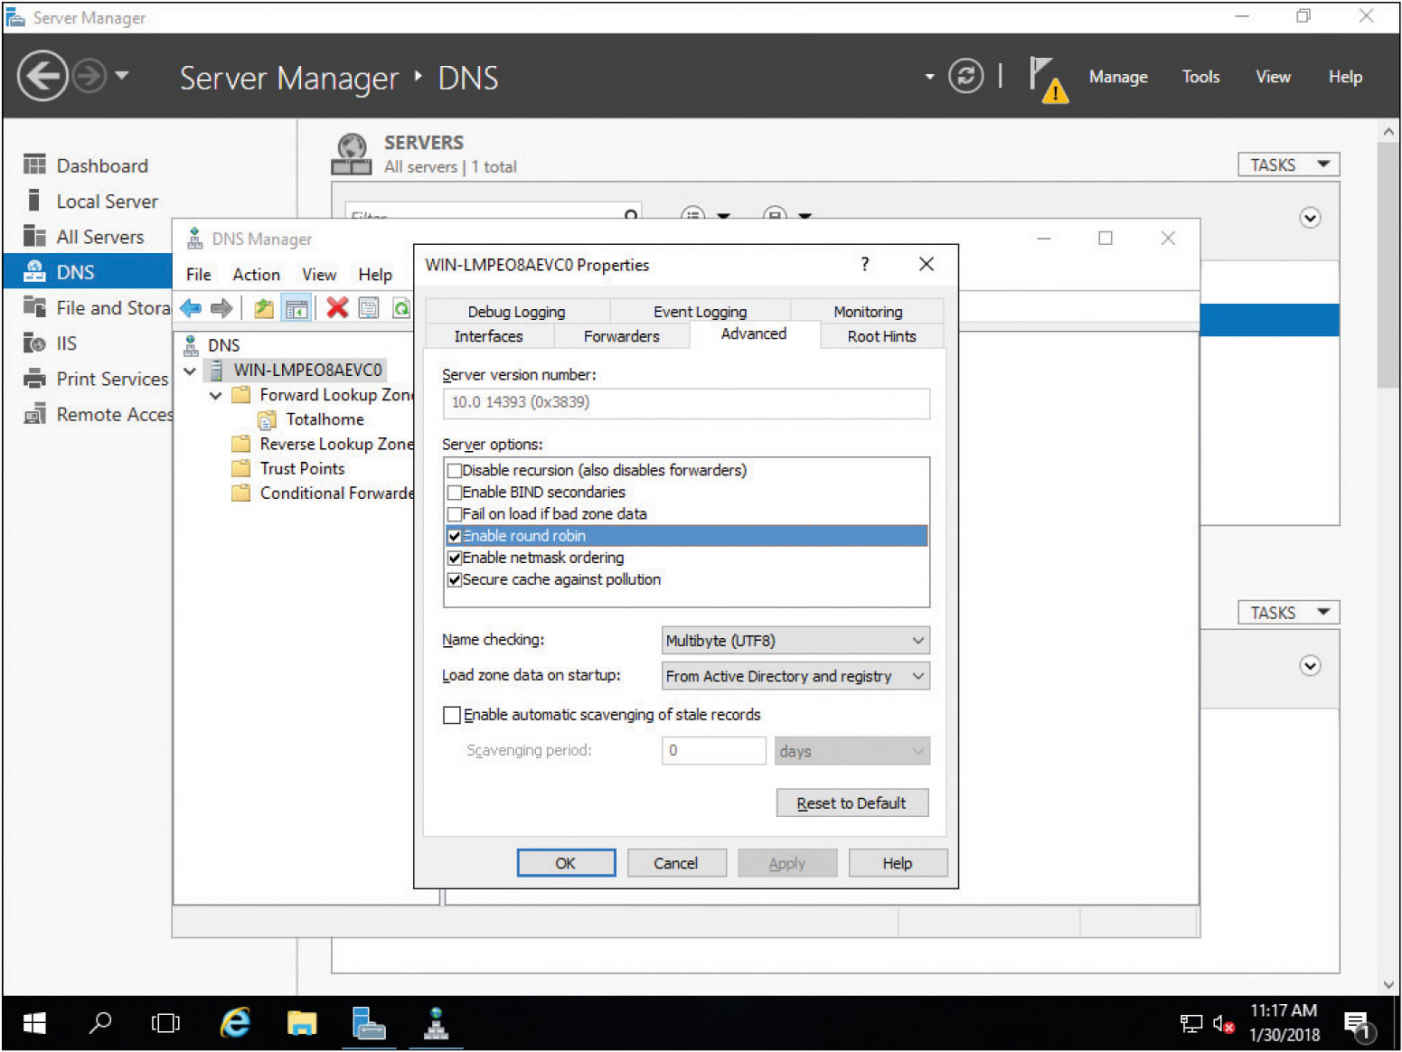
Task: Open the Tools menu in Server Manager
Action: click(1200, 77)
